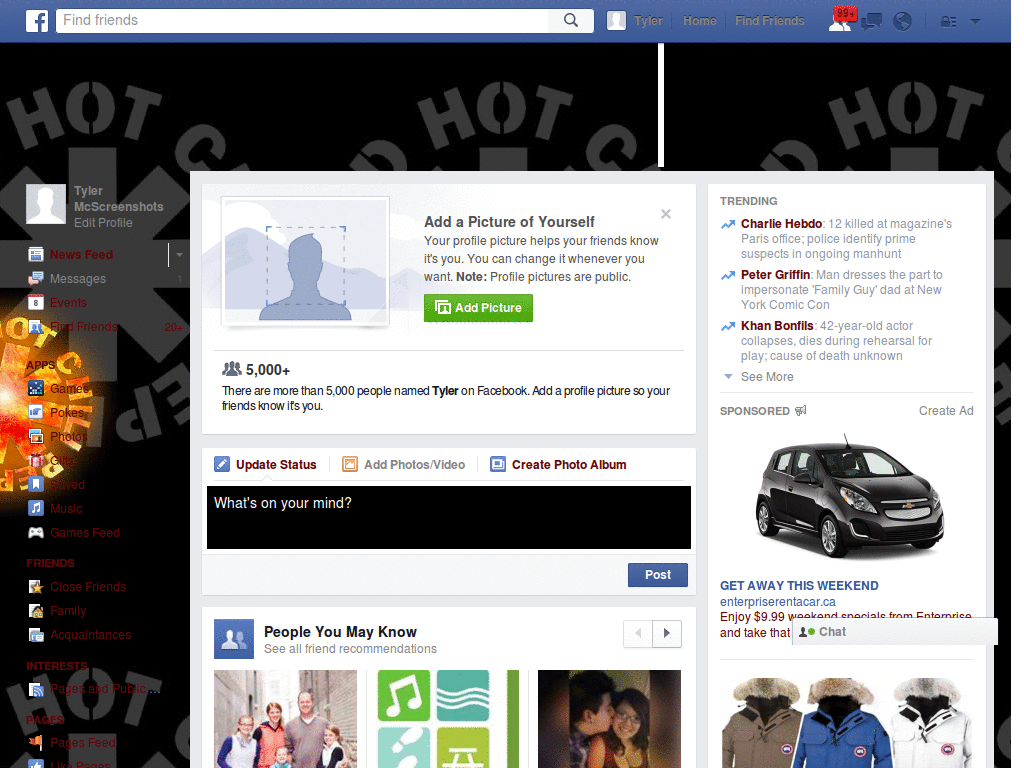Image resolution: width=1024 pixels, height=768 pixels.
Task: Open the Peter Griffin trending topic
Action: coord(775,275)
